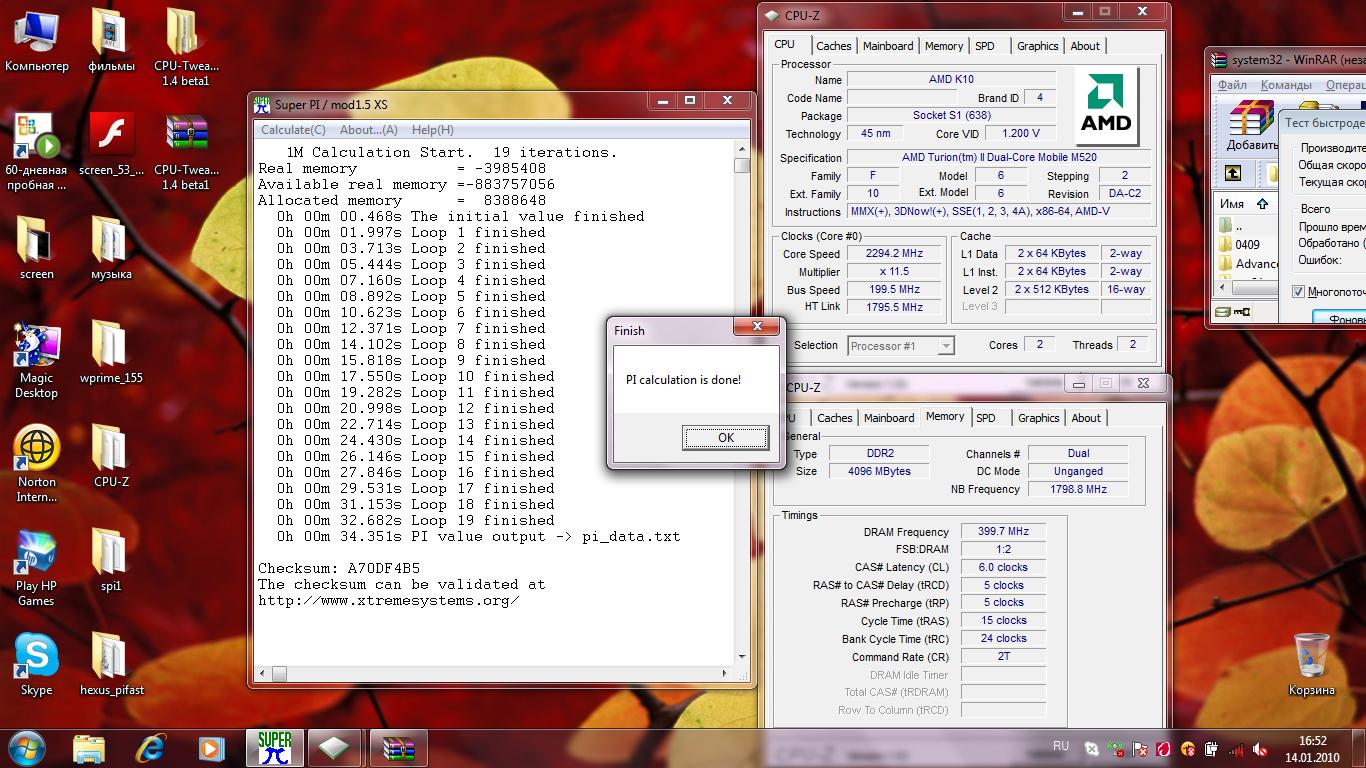Close the Finish dialog
This screenshot has width=1366, height=768.
(x=757, y=327)
